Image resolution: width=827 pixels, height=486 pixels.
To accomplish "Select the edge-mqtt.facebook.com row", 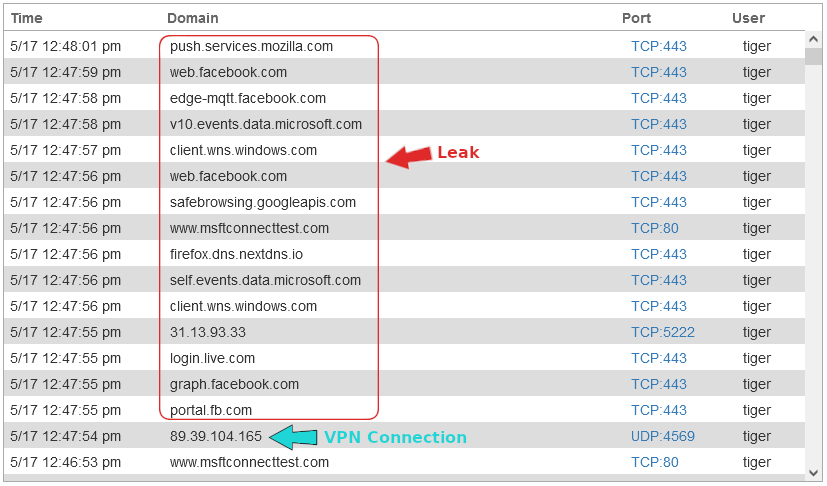I will (x=248, y=98).
